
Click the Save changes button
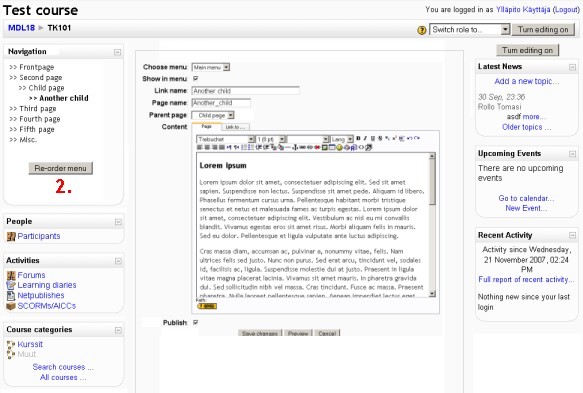260,333
